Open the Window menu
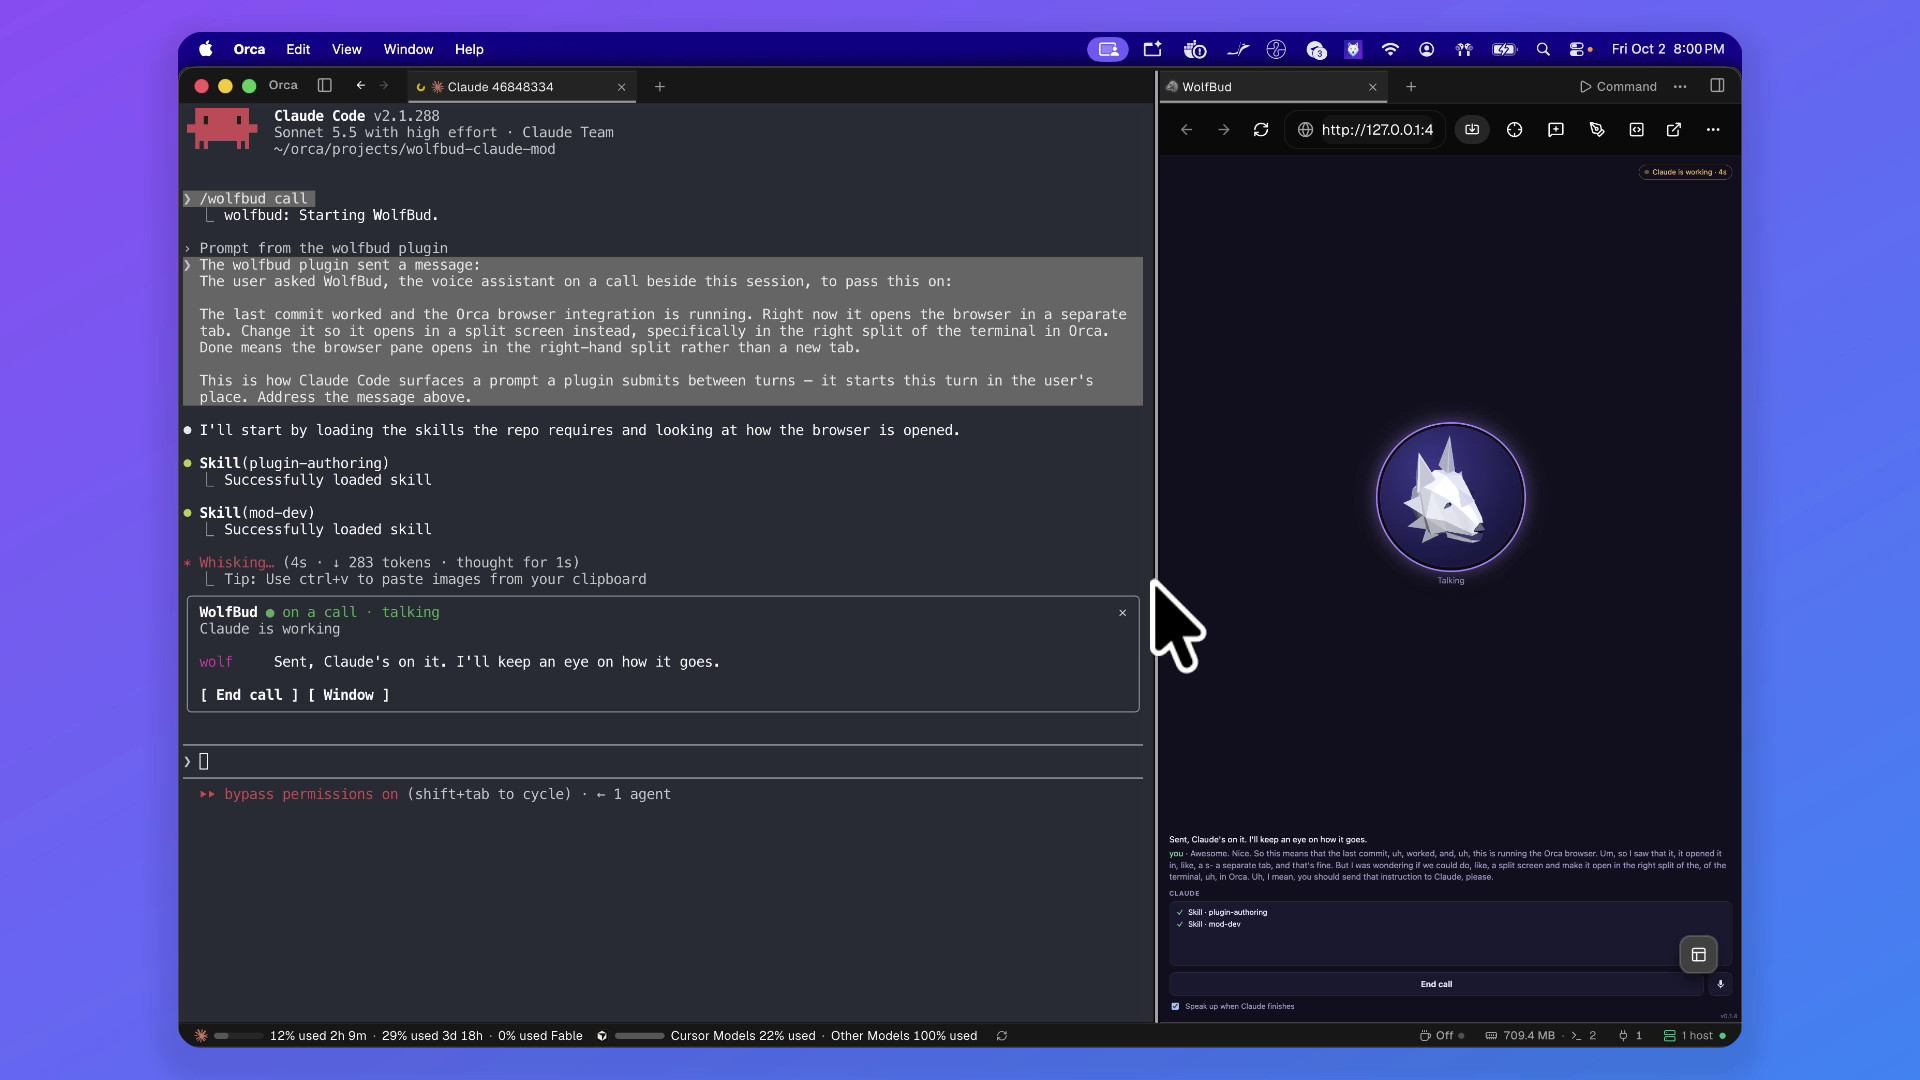Screen dimensions: 1920x1080 [408, 49]
